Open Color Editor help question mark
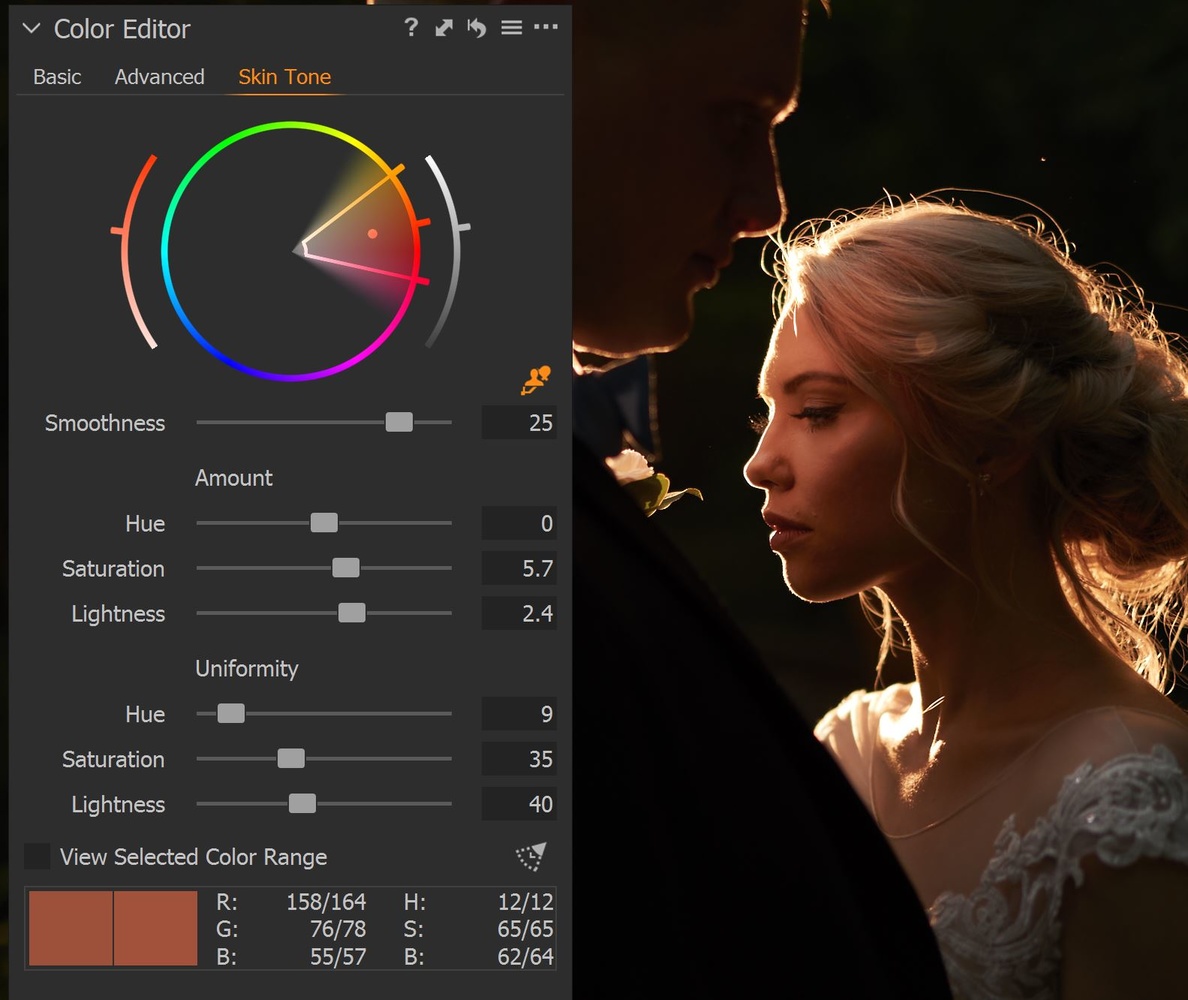Screen dimensions: 1188x1000 point(411,28)
